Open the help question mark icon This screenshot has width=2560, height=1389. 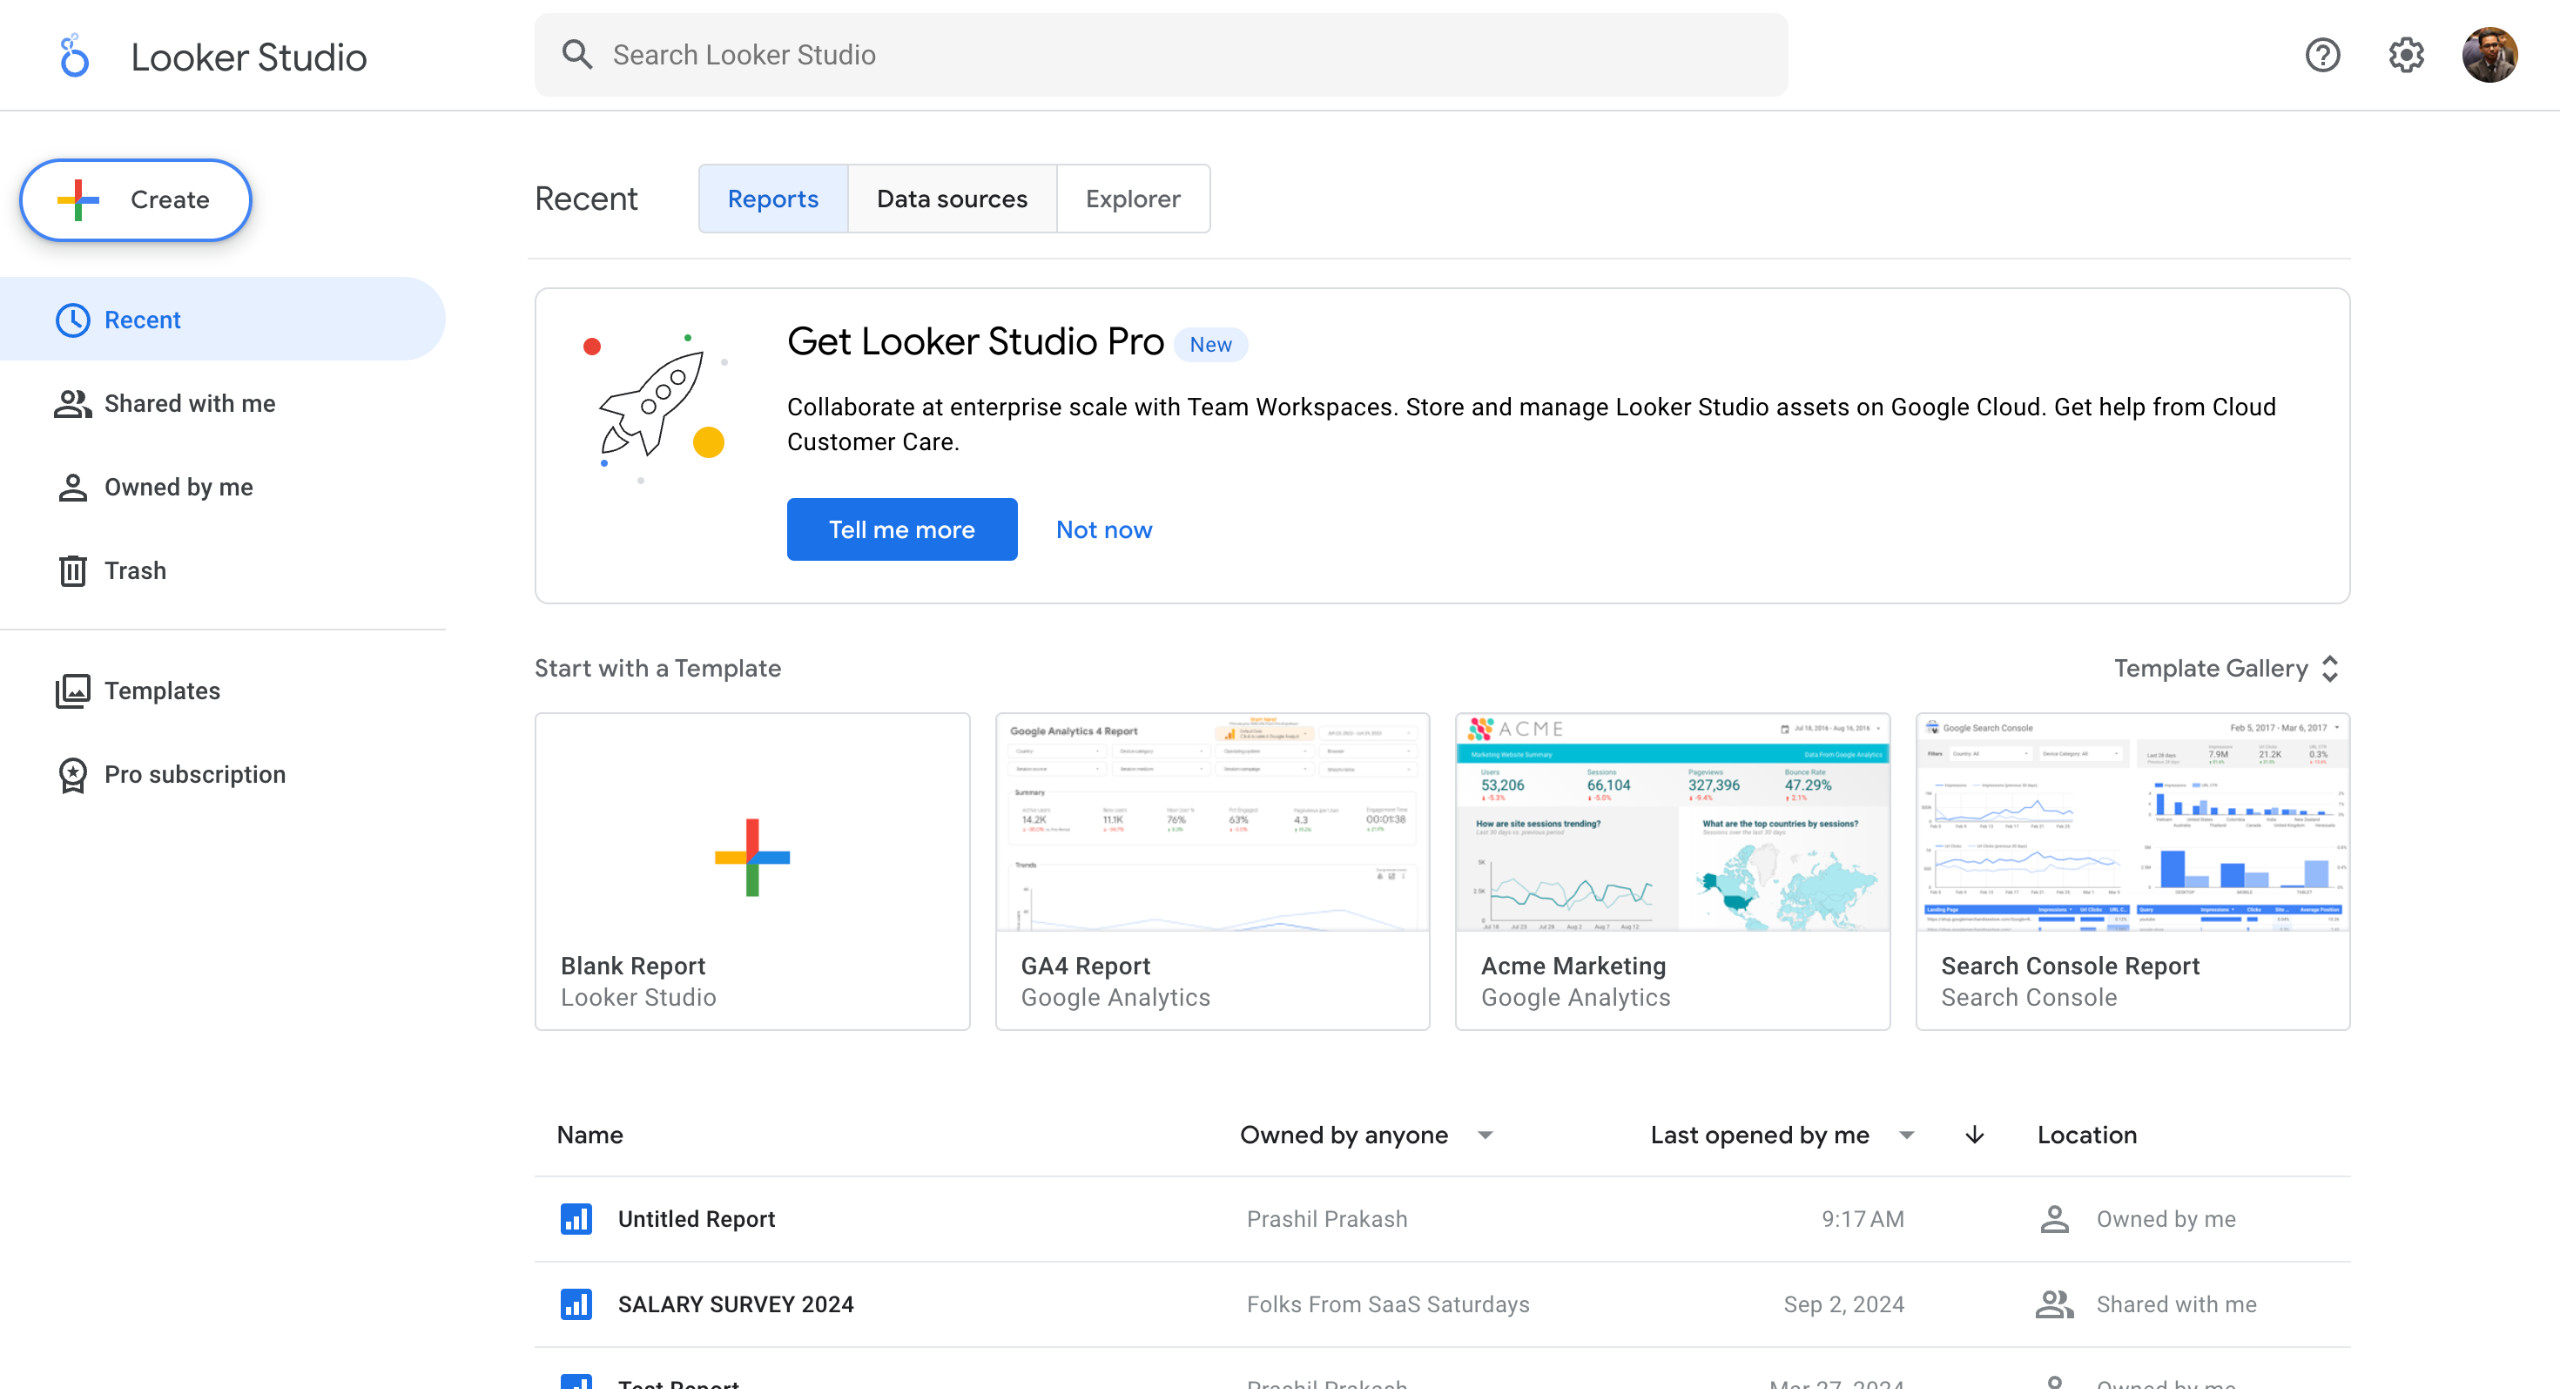pyautogui.click(x=2322, y=55)
